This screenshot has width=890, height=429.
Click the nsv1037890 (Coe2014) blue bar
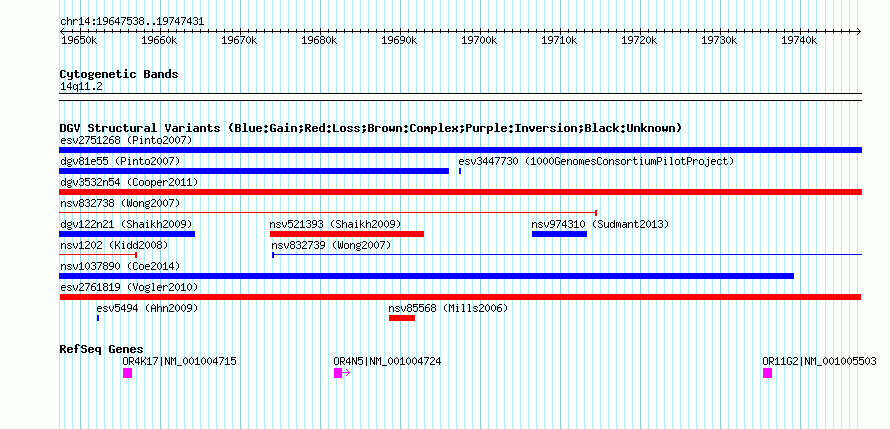426,276
